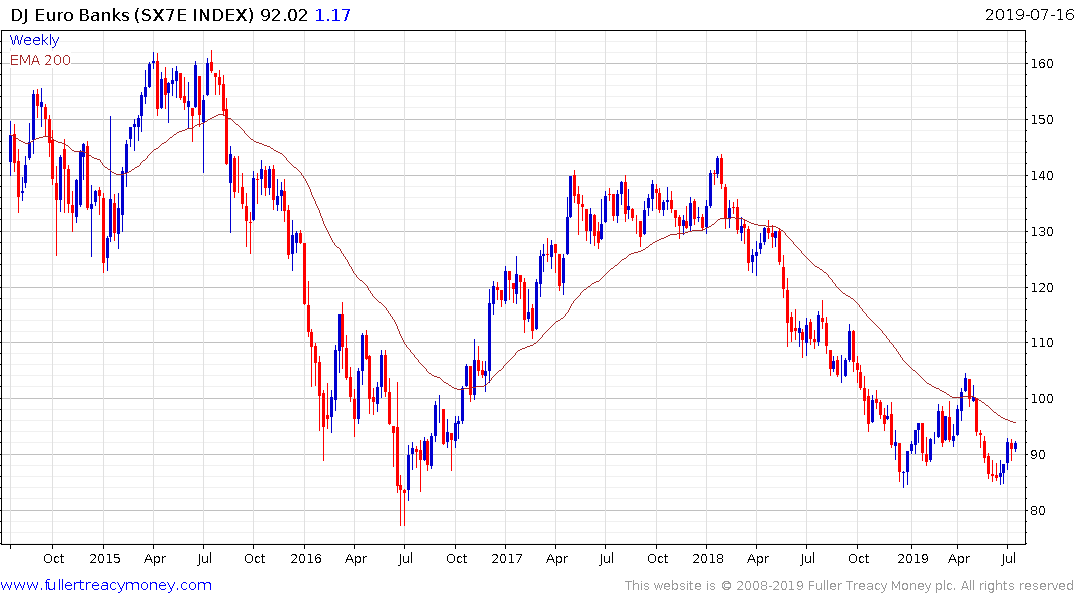Click the 140 price axis label
Viewport: 1075px width, 600px height.
pos(1042,176)
